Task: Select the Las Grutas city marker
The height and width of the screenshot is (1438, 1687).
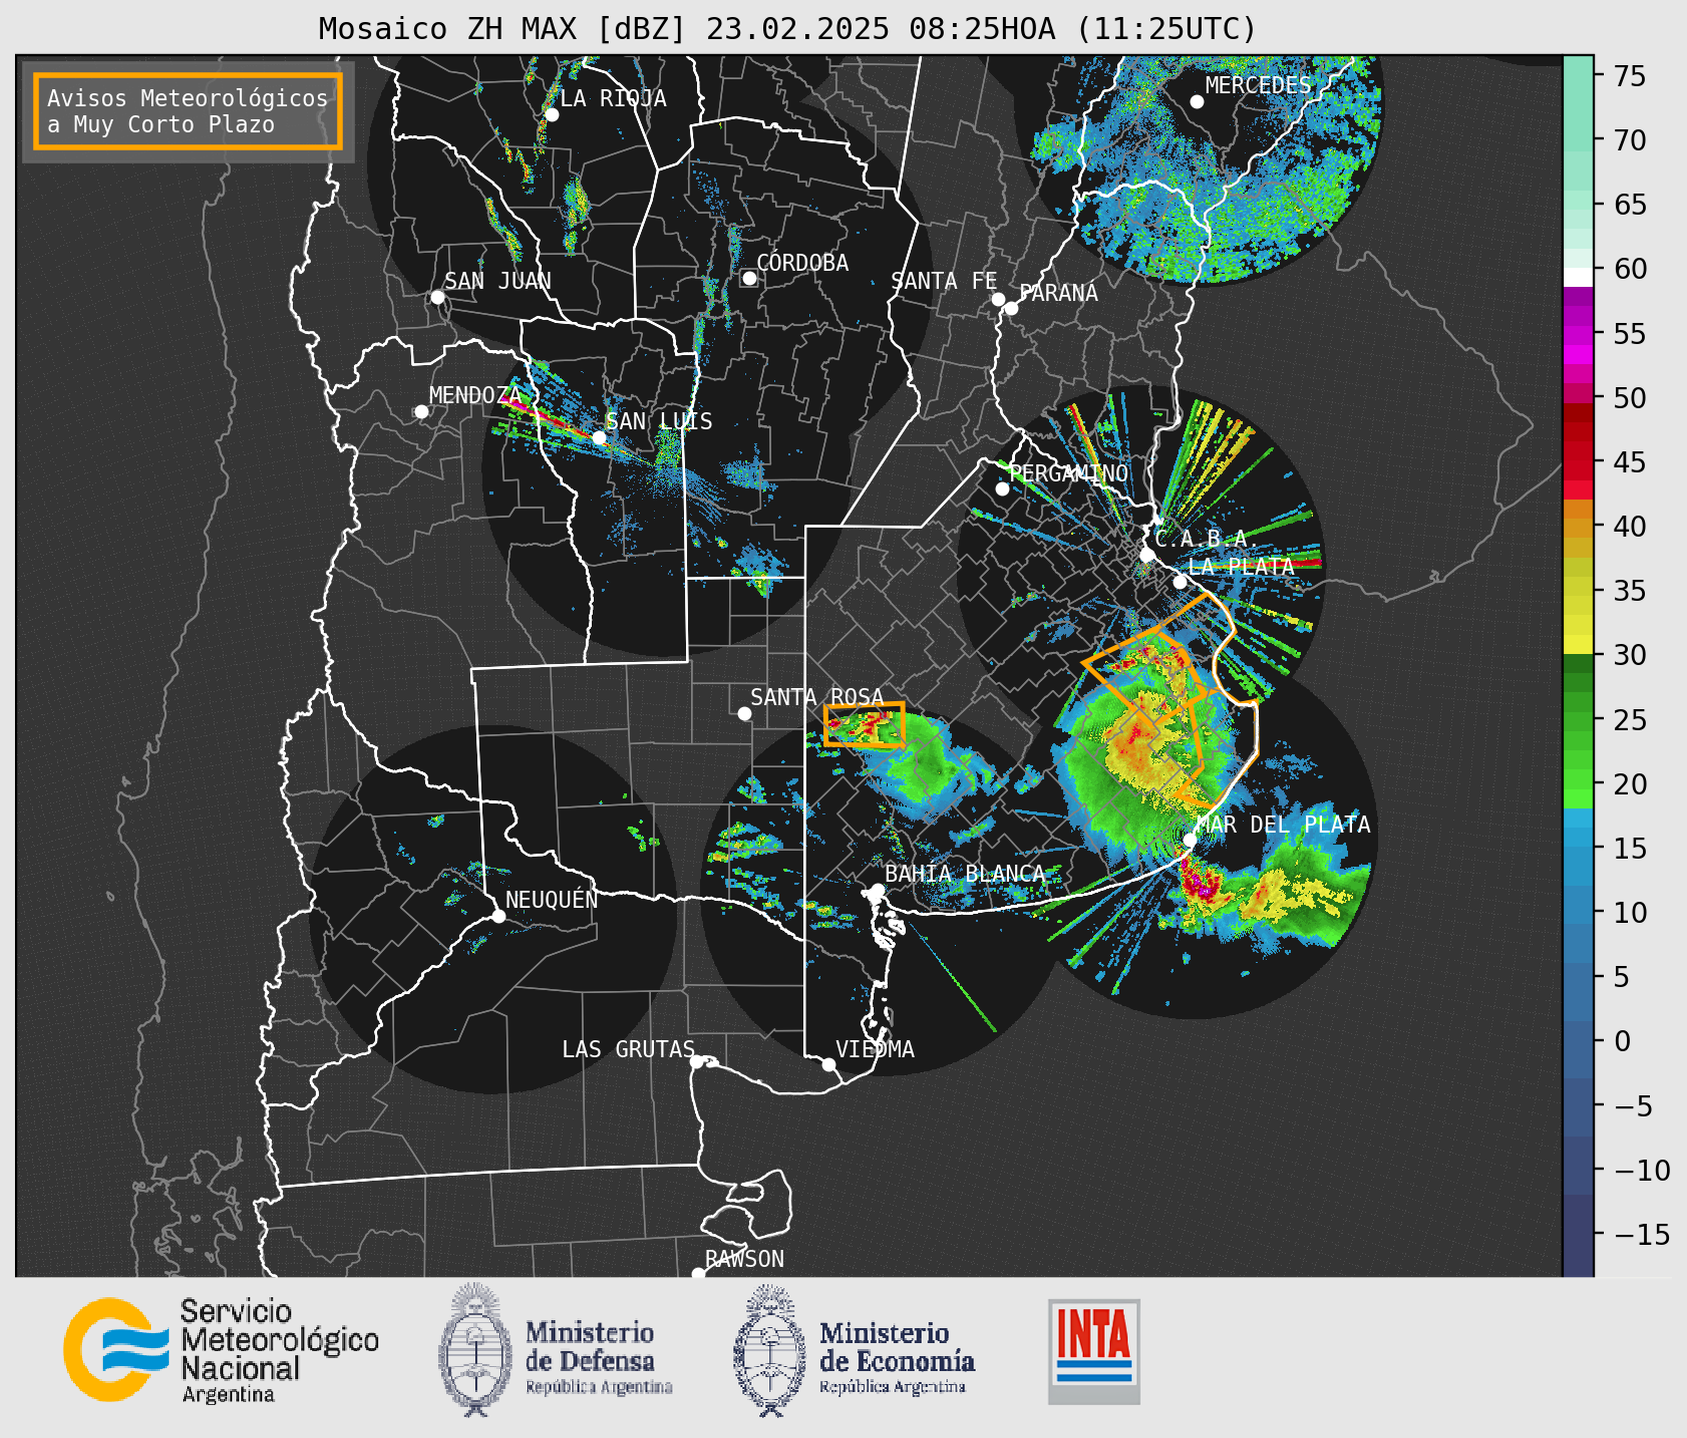Action: coord(697,1062)
